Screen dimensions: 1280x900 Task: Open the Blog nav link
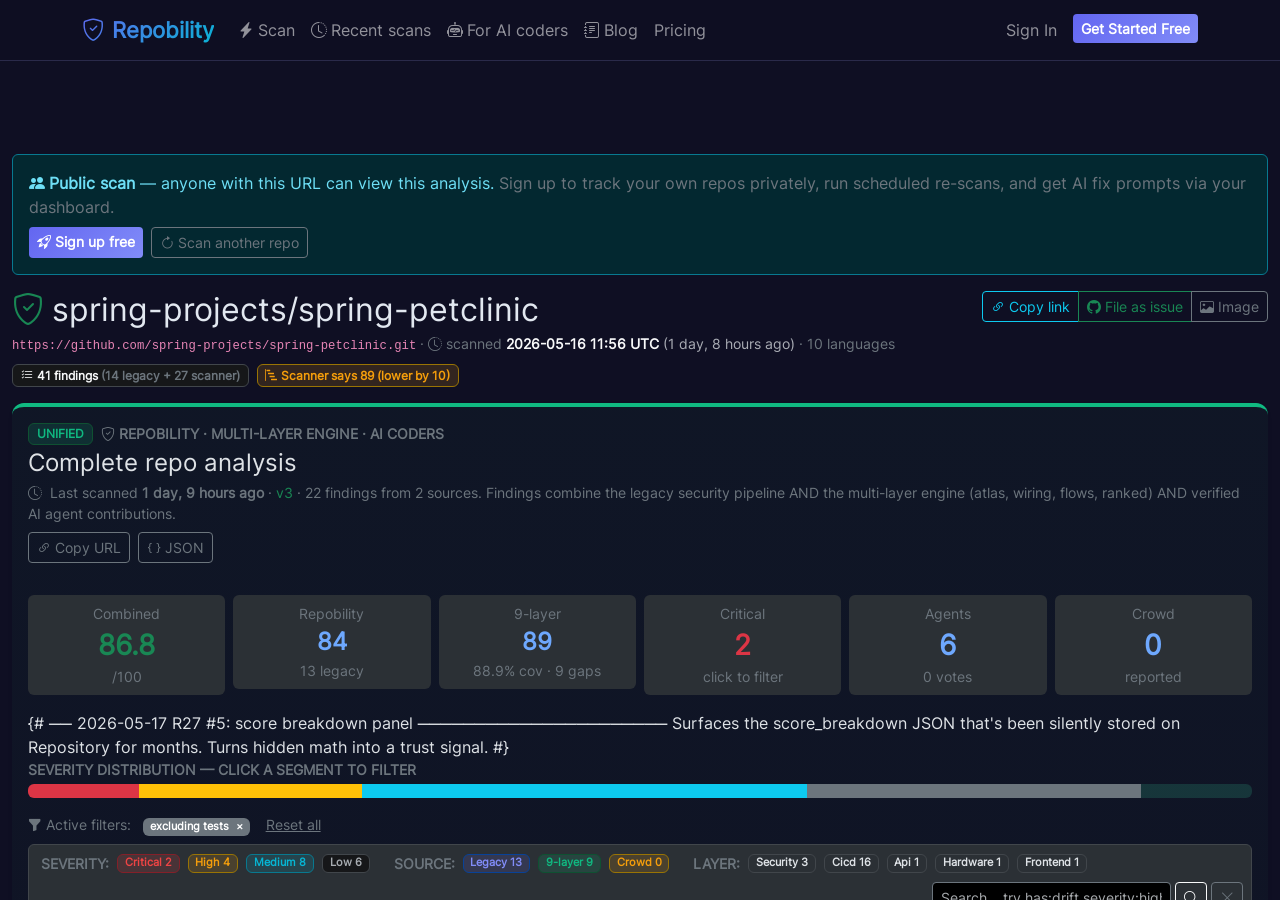(611, 30)
